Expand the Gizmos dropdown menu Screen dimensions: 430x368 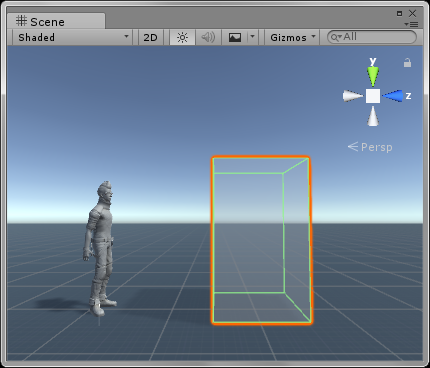coord(292,37)
